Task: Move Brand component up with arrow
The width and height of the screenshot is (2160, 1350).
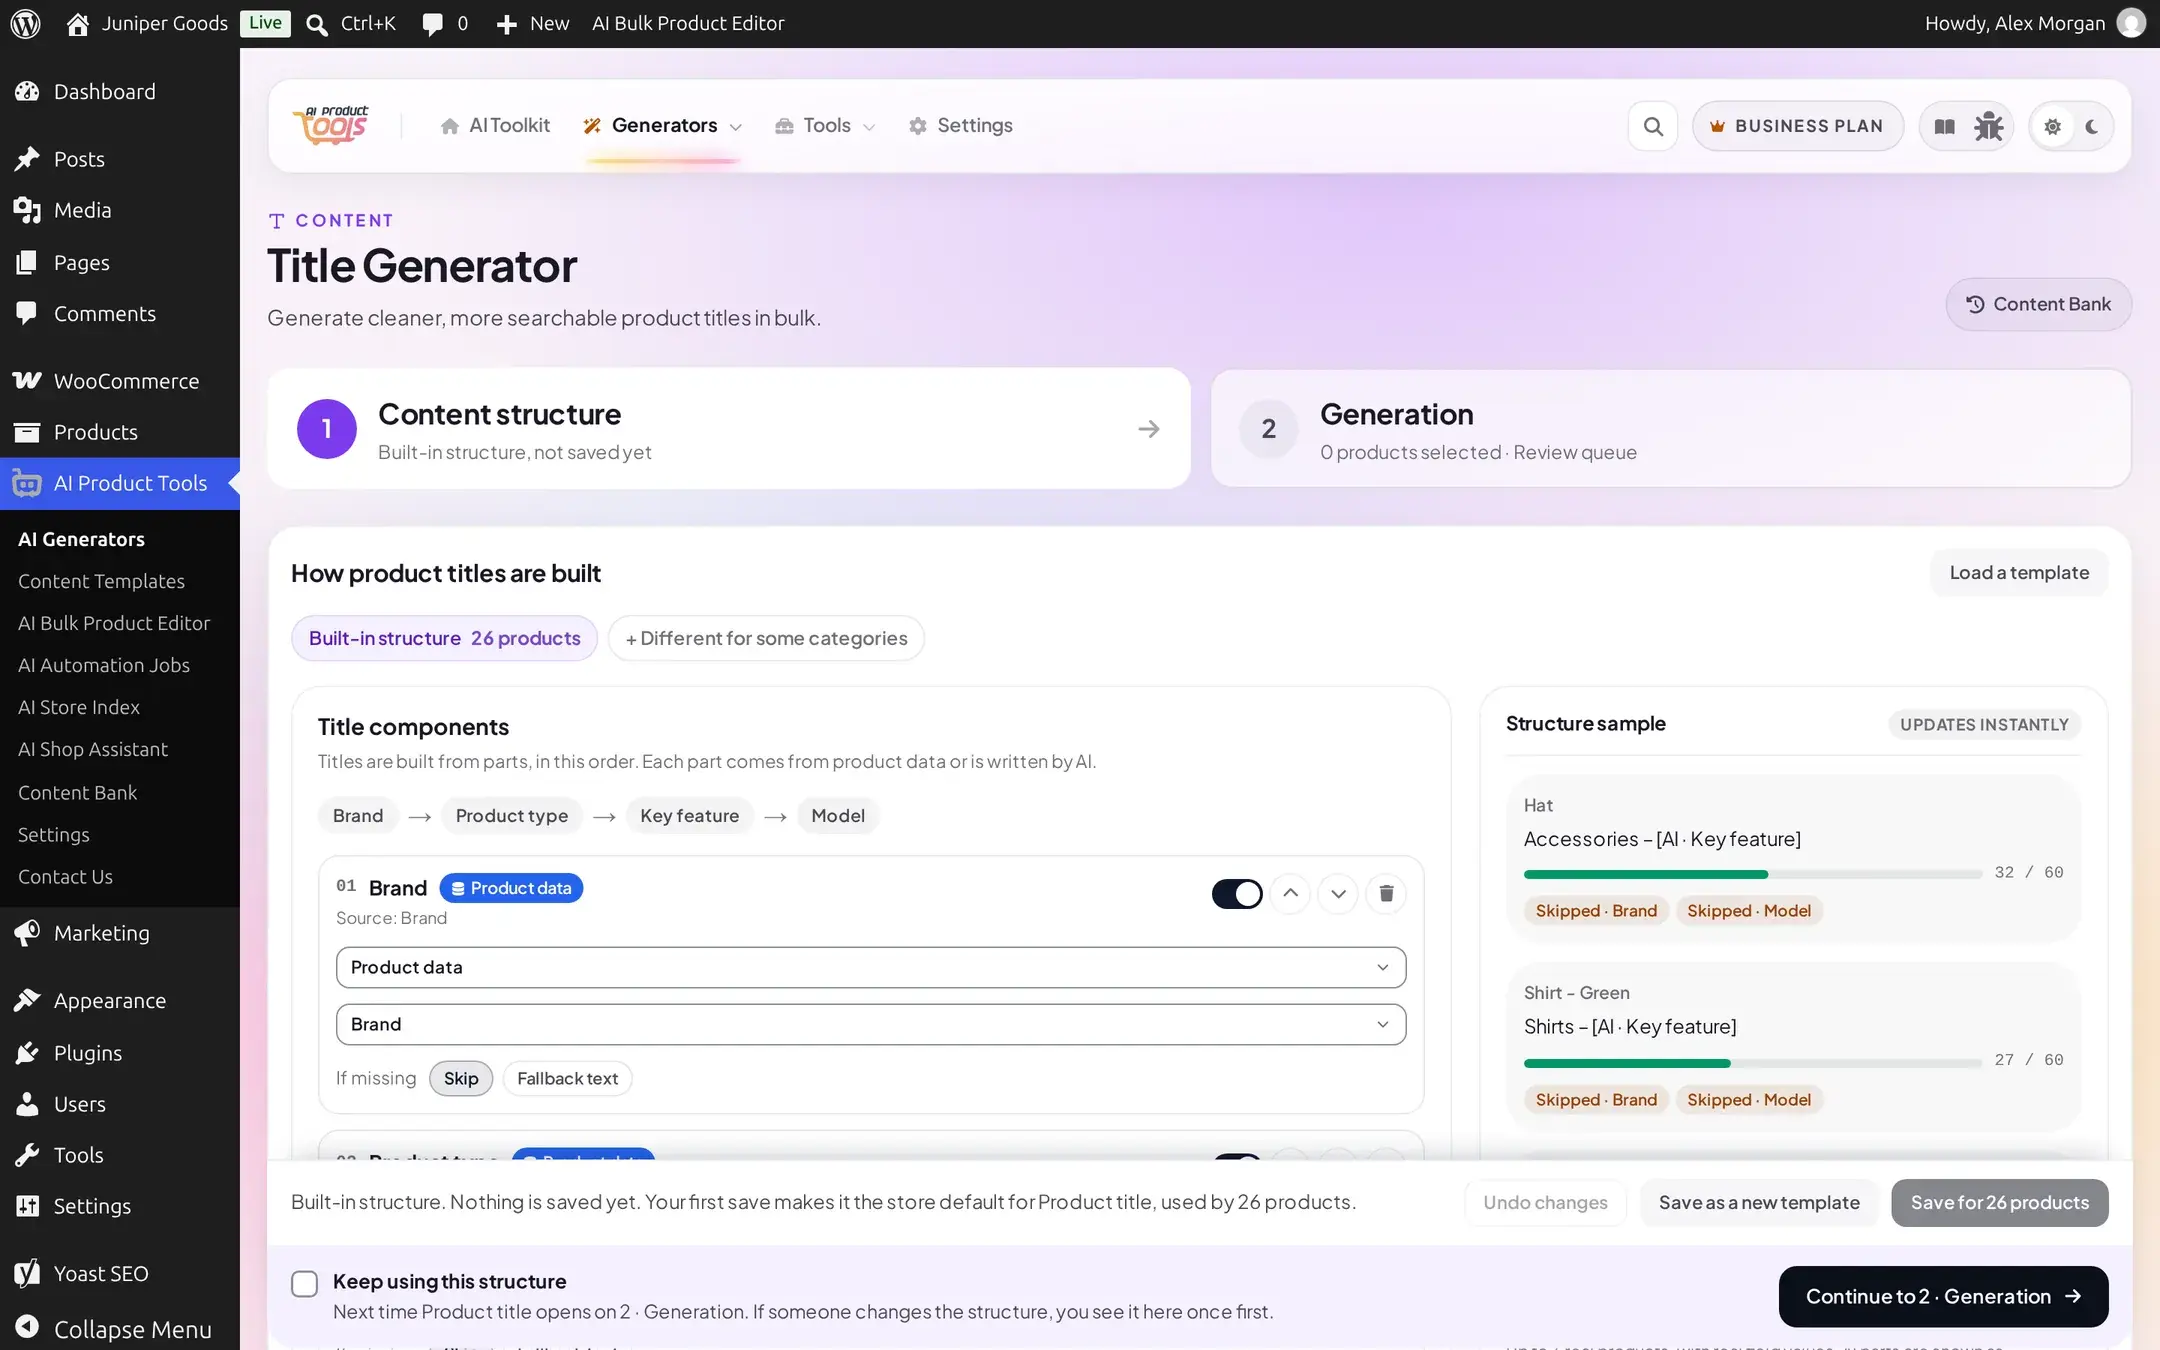Action: [1290, 893]
